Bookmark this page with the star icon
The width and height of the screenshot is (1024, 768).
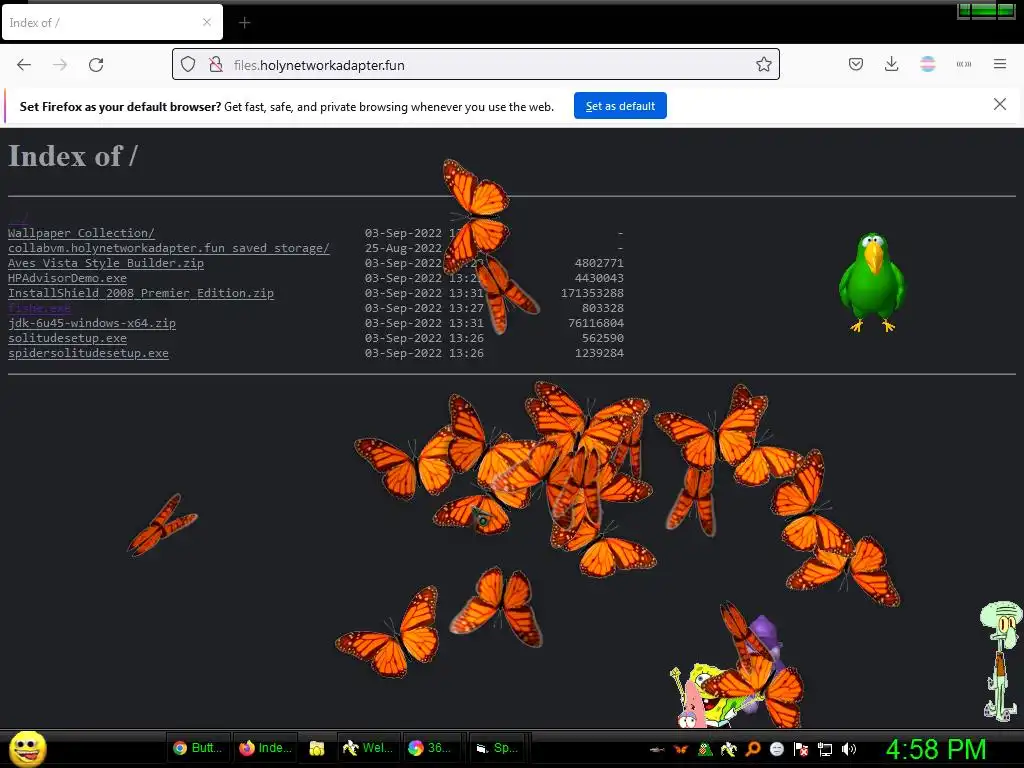coord(763,65)
